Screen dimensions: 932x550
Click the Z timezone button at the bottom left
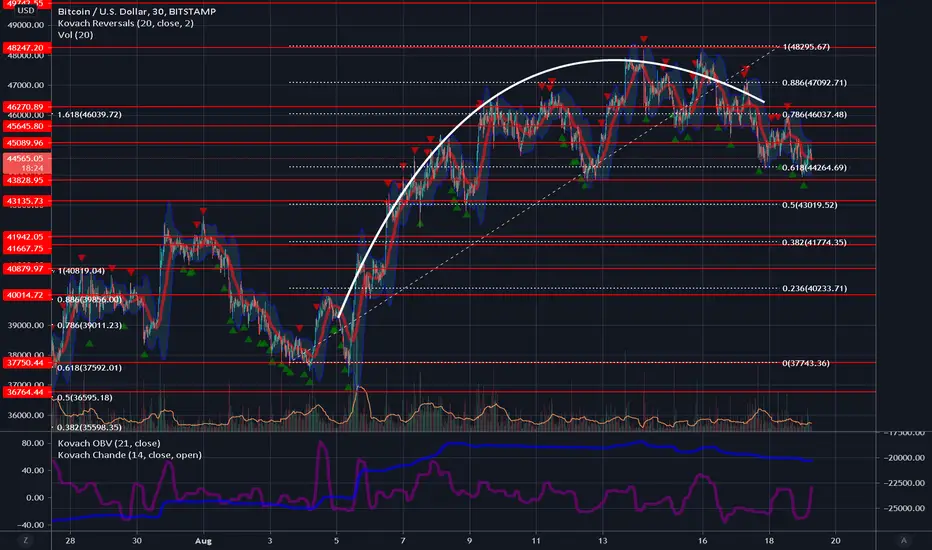pyautogui.click(x=26, y=540)
